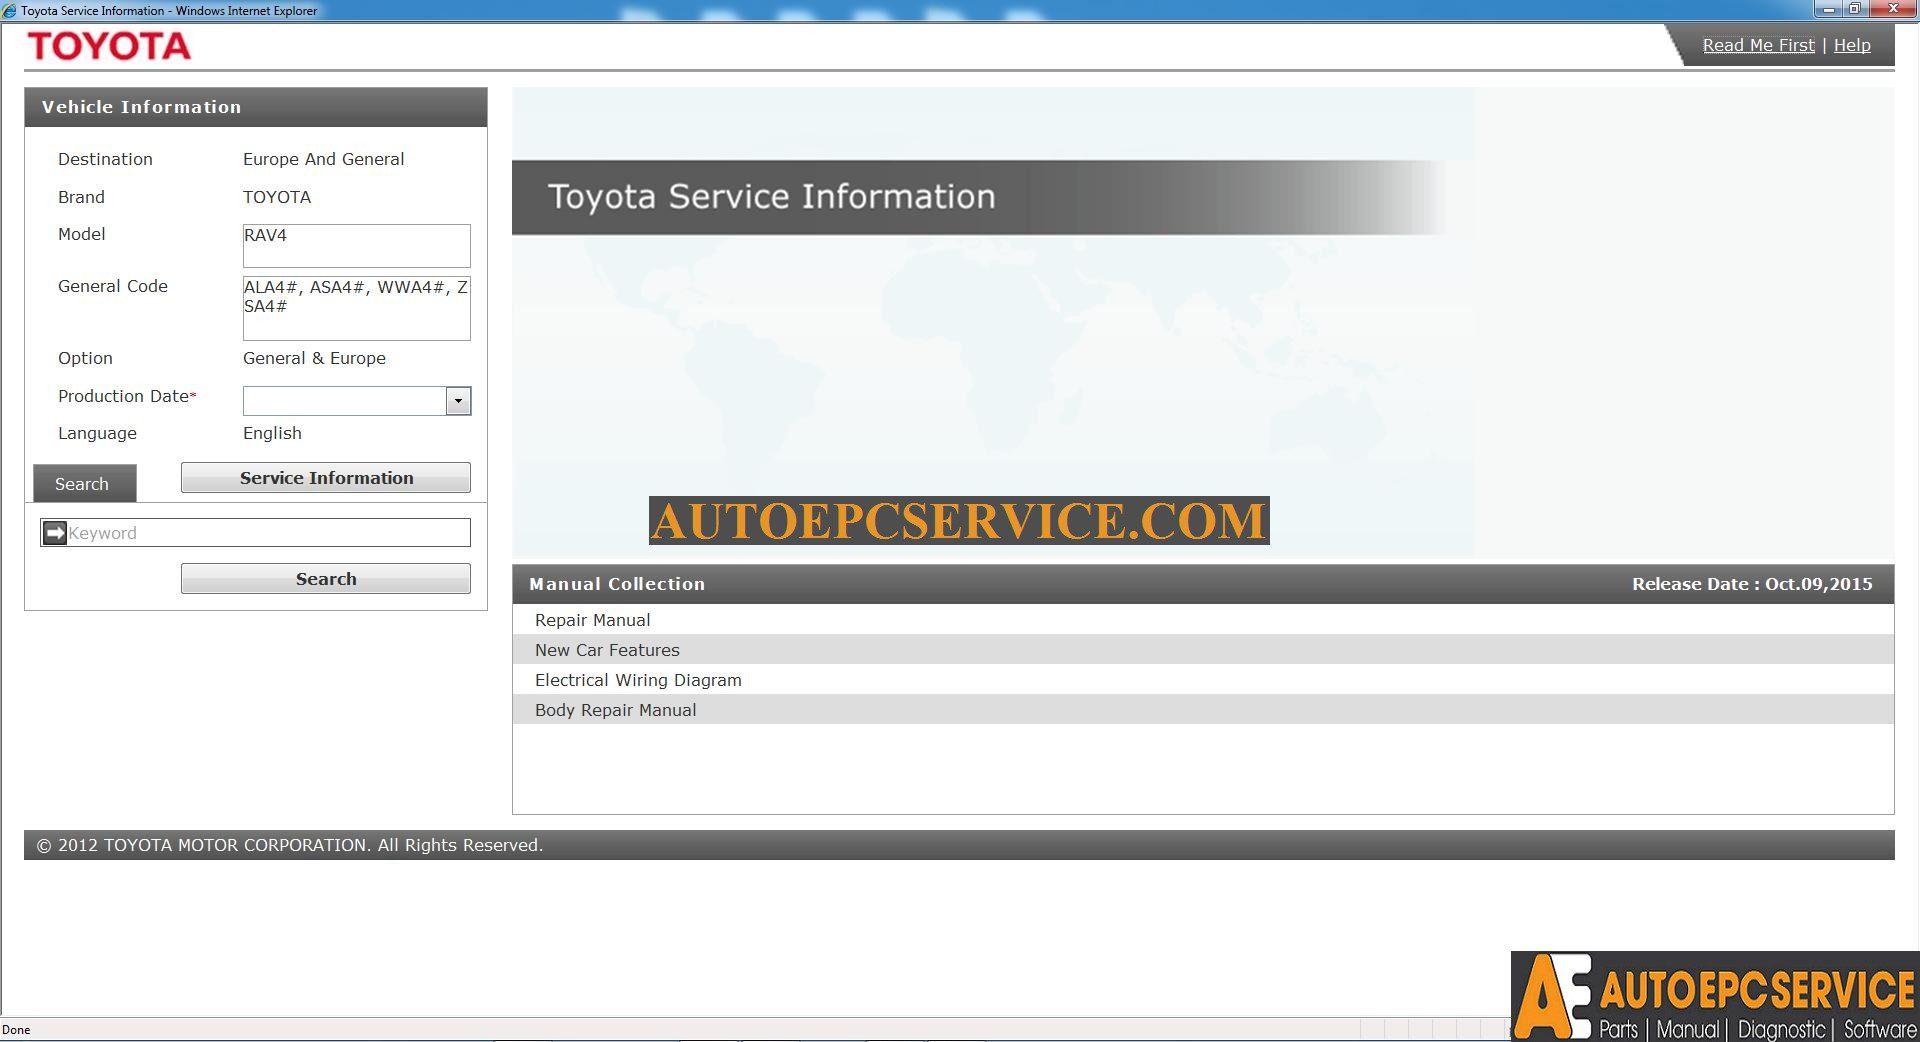This screenshot has height=1042, width=1920.
Task: Click the General Code text box
Action: [356, 308]
